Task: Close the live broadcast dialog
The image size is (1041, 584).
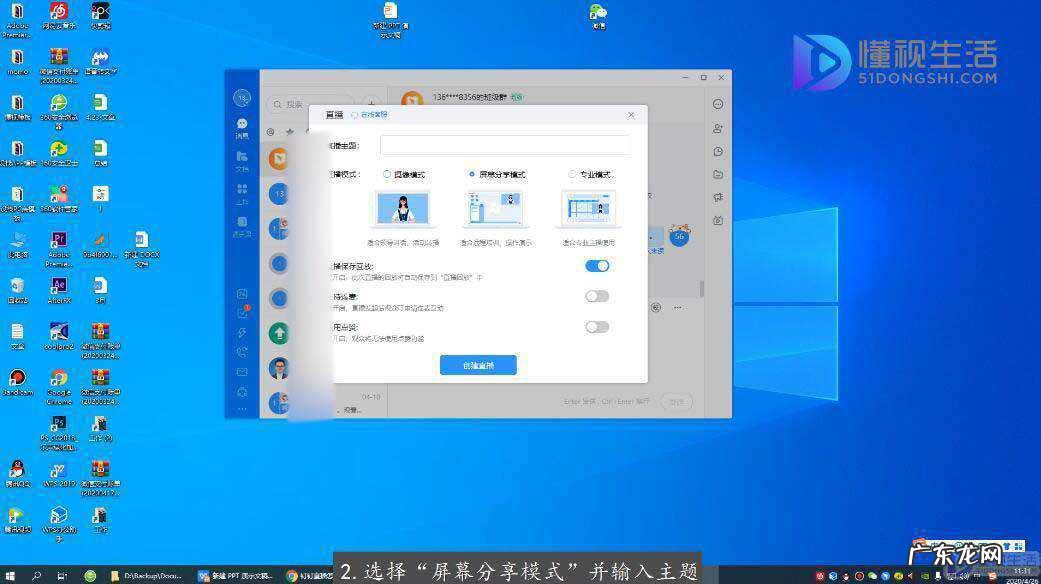Action: coord(631,115)
